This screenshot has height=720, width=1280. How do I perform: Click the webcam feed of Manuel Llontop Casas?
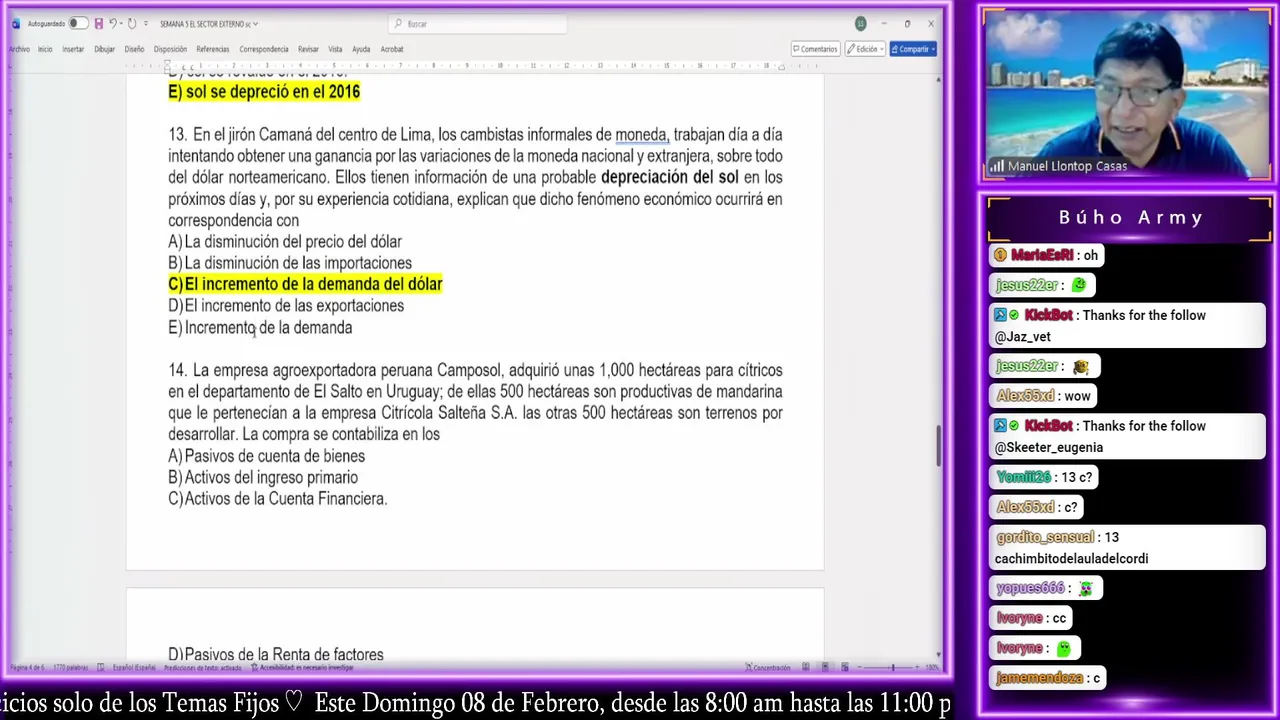[x=1127, y=95]
